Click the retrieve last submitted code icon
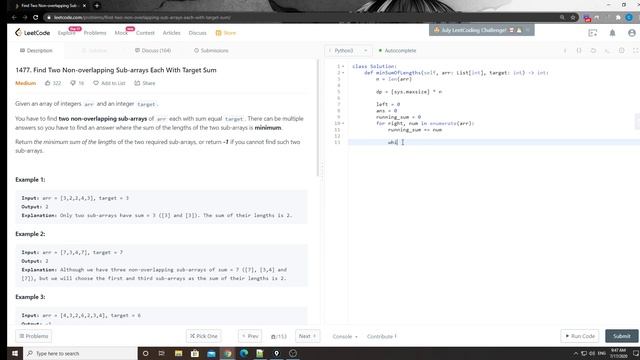The width and height of the screenshot is (640, 360). (x=593, y=51)
